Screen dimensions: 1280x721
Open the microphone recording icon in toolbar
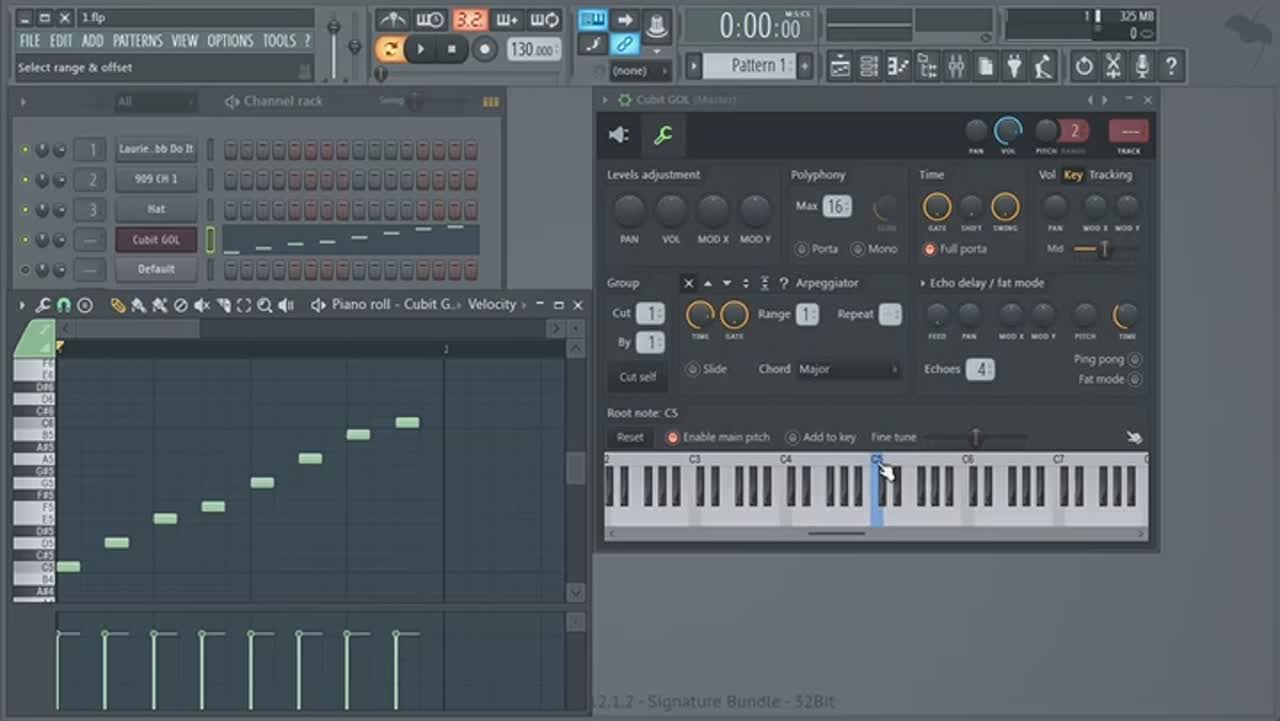(1141, 67)
